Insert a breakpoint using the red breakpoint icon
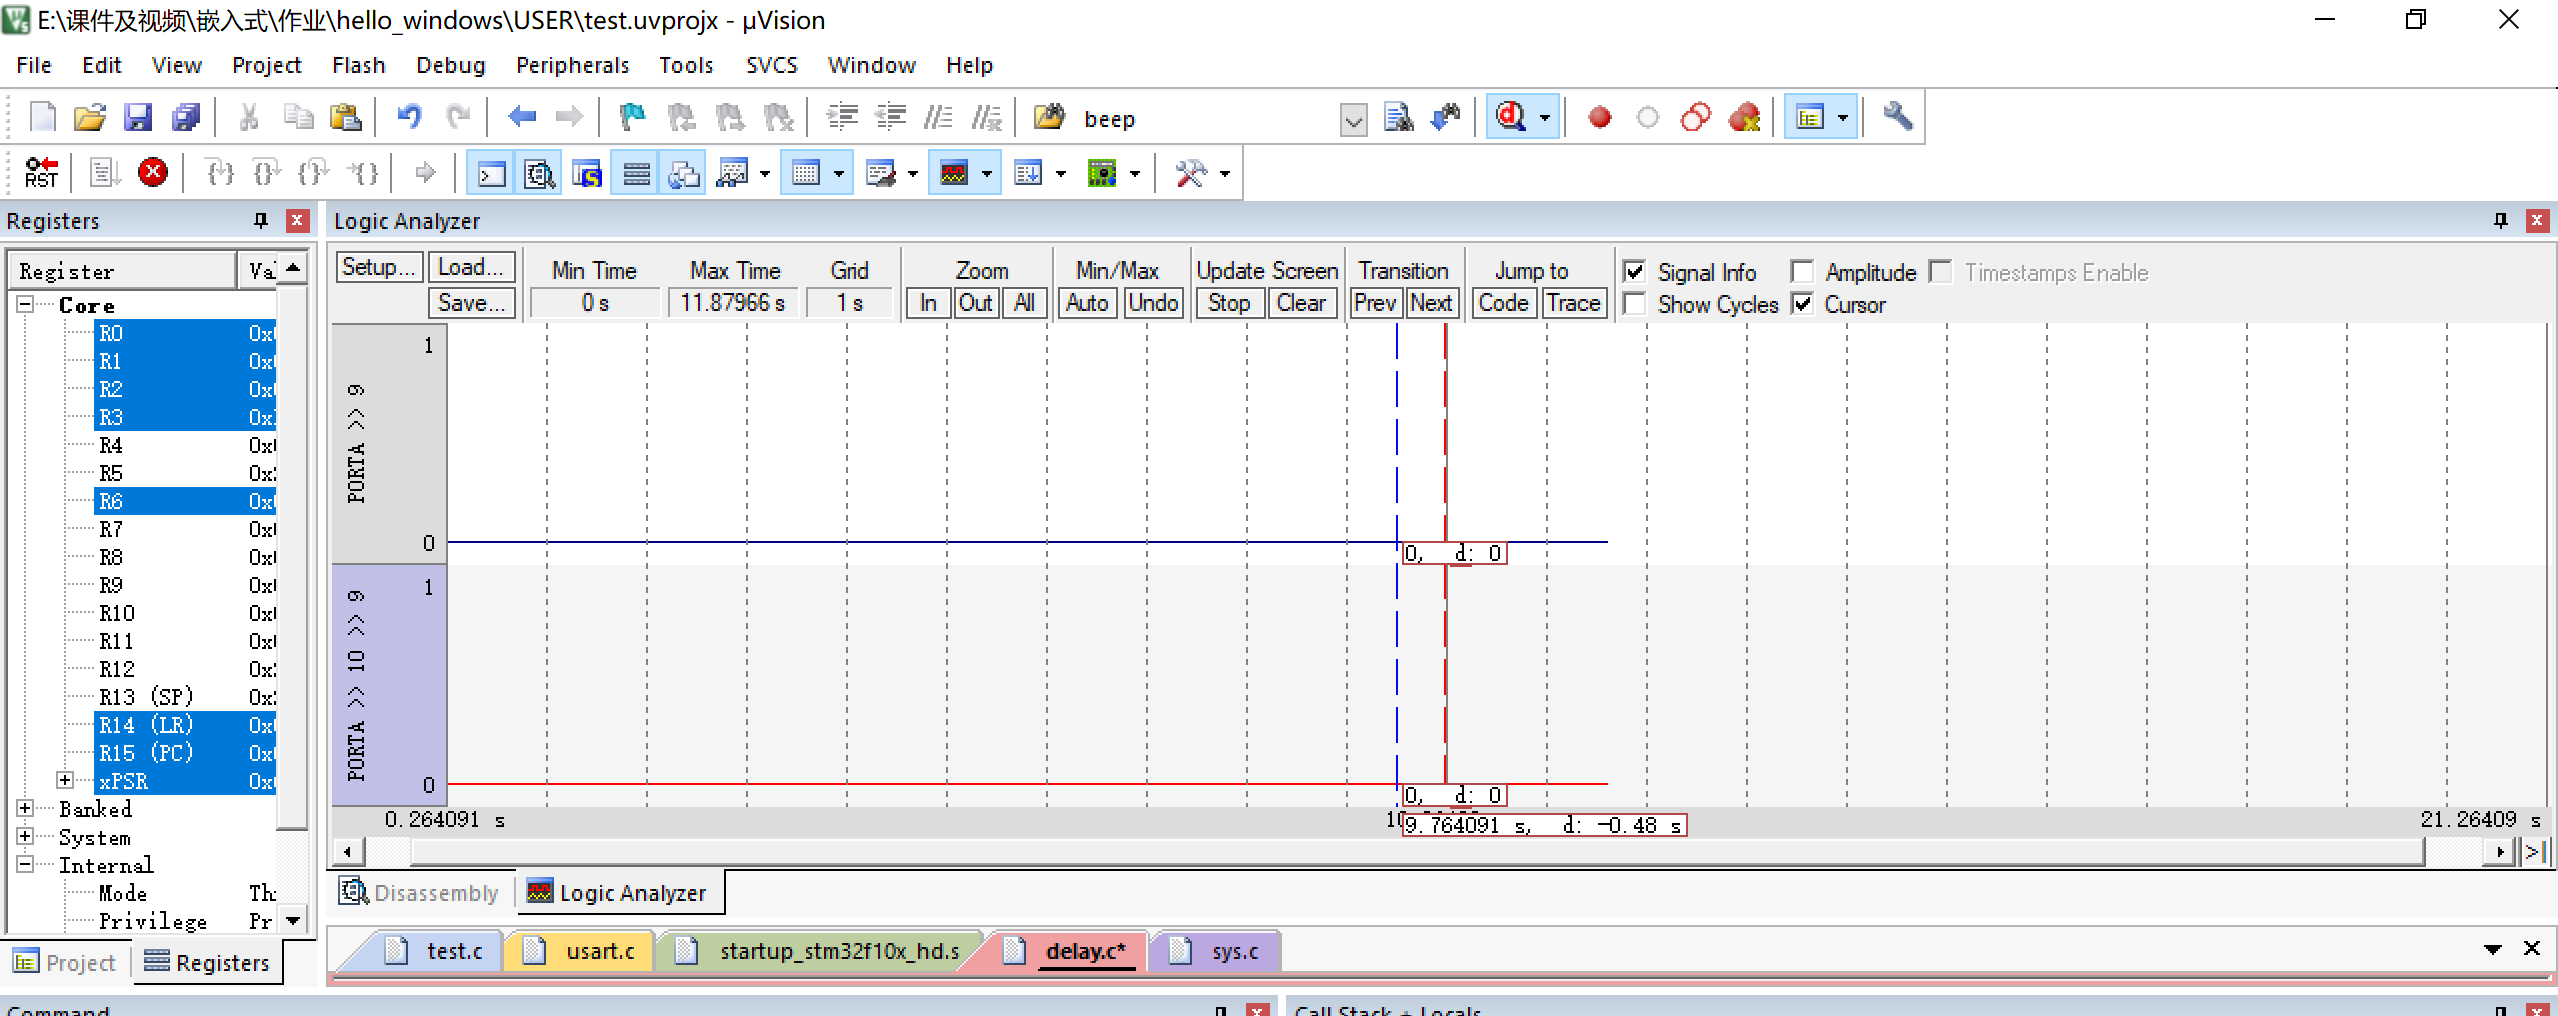The height and width of the screenshot is (1016, 2558). click(x=1598, y=117)
